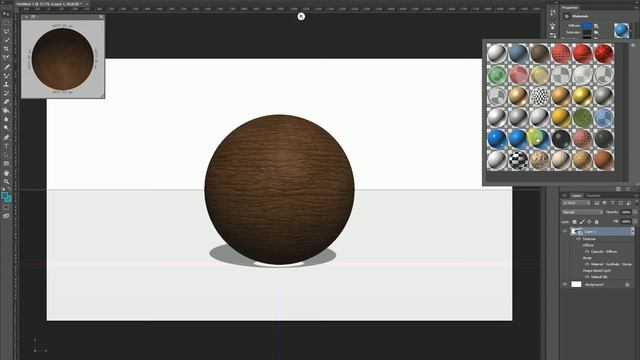The height and width of the screenshot is (360, 640).
Task: Click the Diffuse blue color swatch
Action: pos(587,26)
